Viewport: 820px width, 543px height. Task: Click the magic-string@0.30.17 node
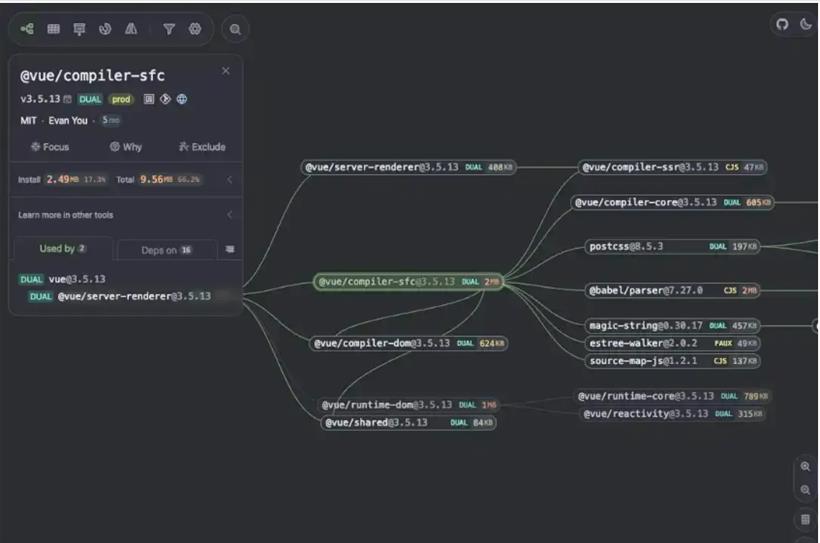673,325
